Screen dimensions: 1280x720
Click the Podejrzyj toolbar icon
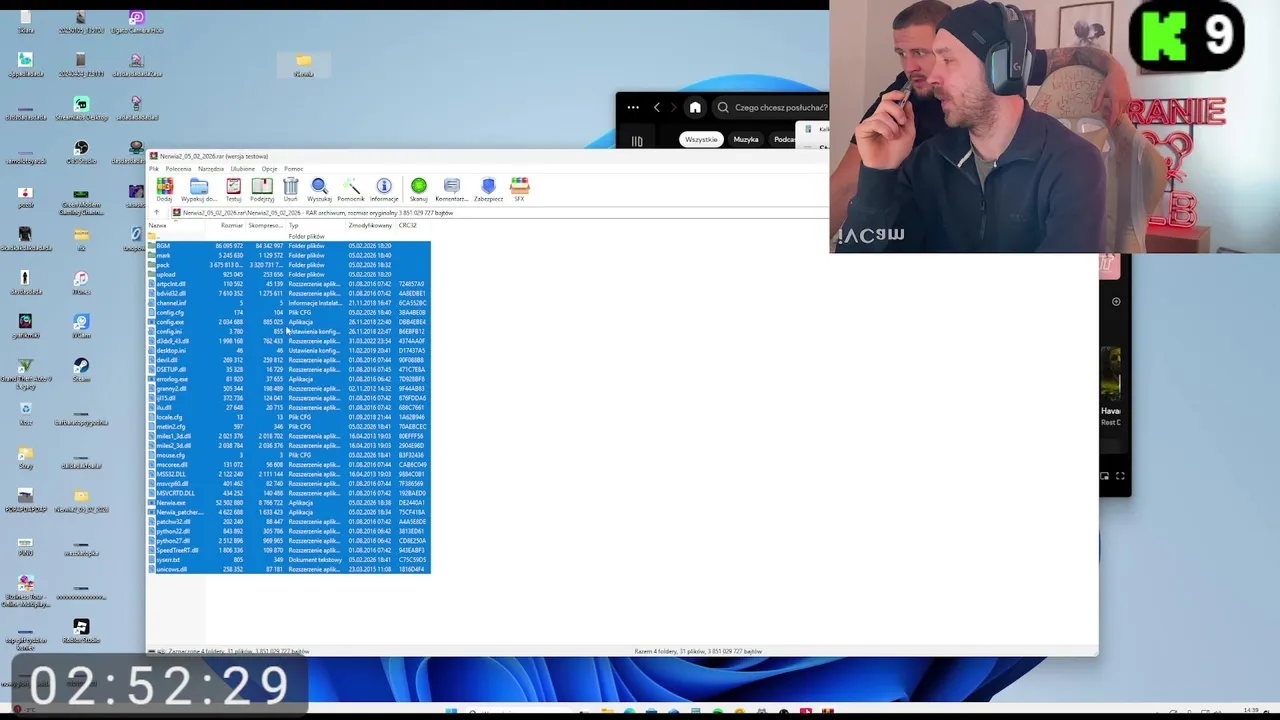click(x=262, y=189)
